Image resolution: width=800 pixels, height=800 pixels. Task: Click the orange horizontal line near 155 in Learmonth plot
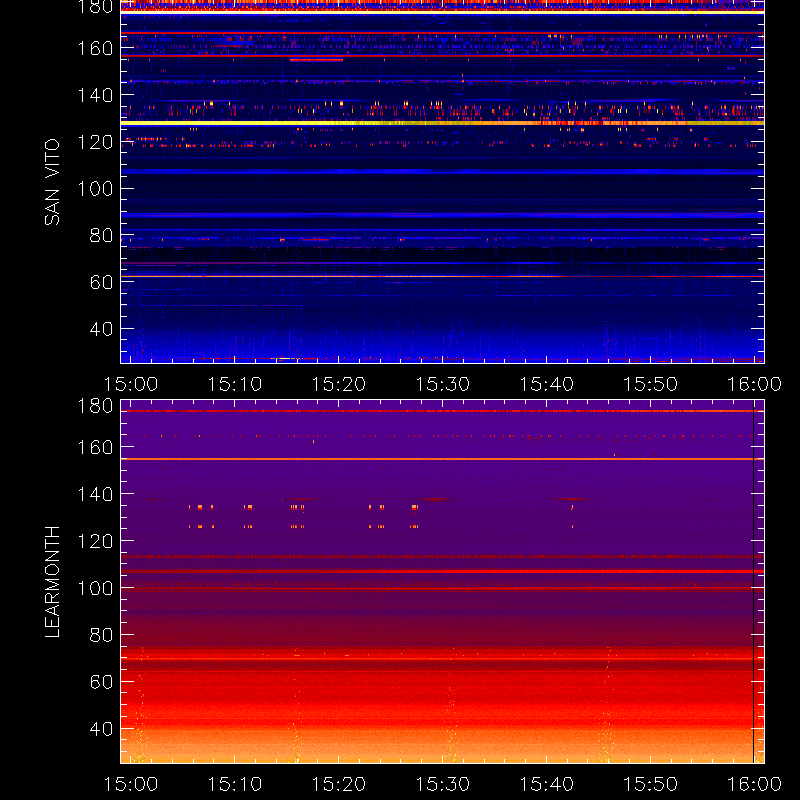[x=442, y=459]
